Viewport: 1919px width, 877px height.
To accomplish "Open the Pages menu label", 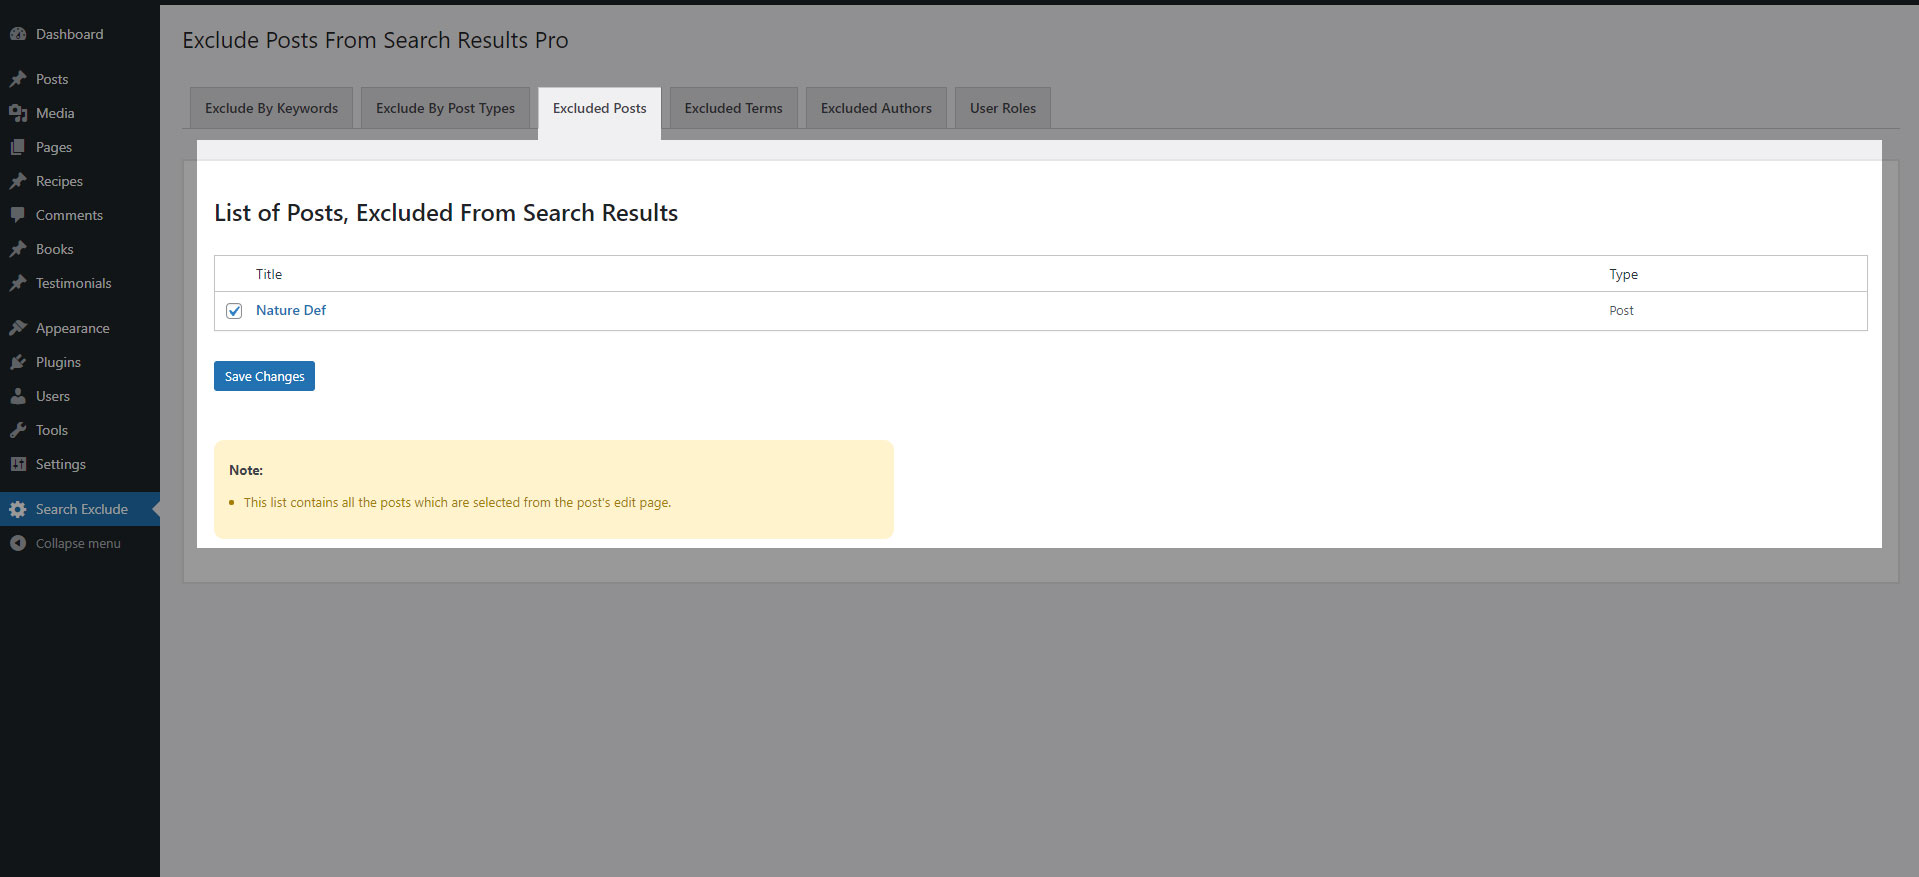I will 54,147.
